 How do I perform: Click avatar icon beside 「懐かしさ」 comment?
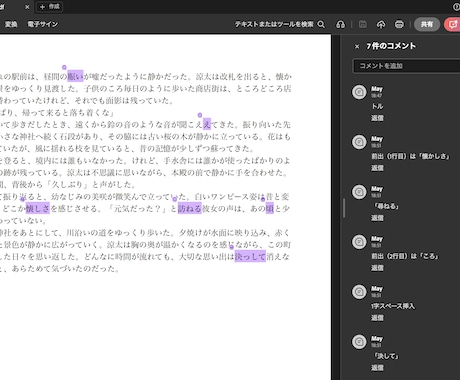tap(359, 142)
